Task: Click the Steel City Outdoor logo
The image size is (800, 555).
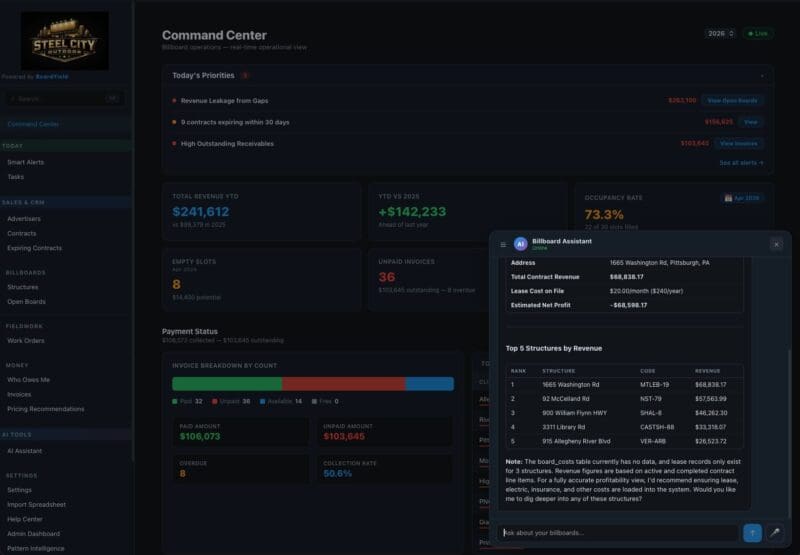Action: [x=65, y=40]
